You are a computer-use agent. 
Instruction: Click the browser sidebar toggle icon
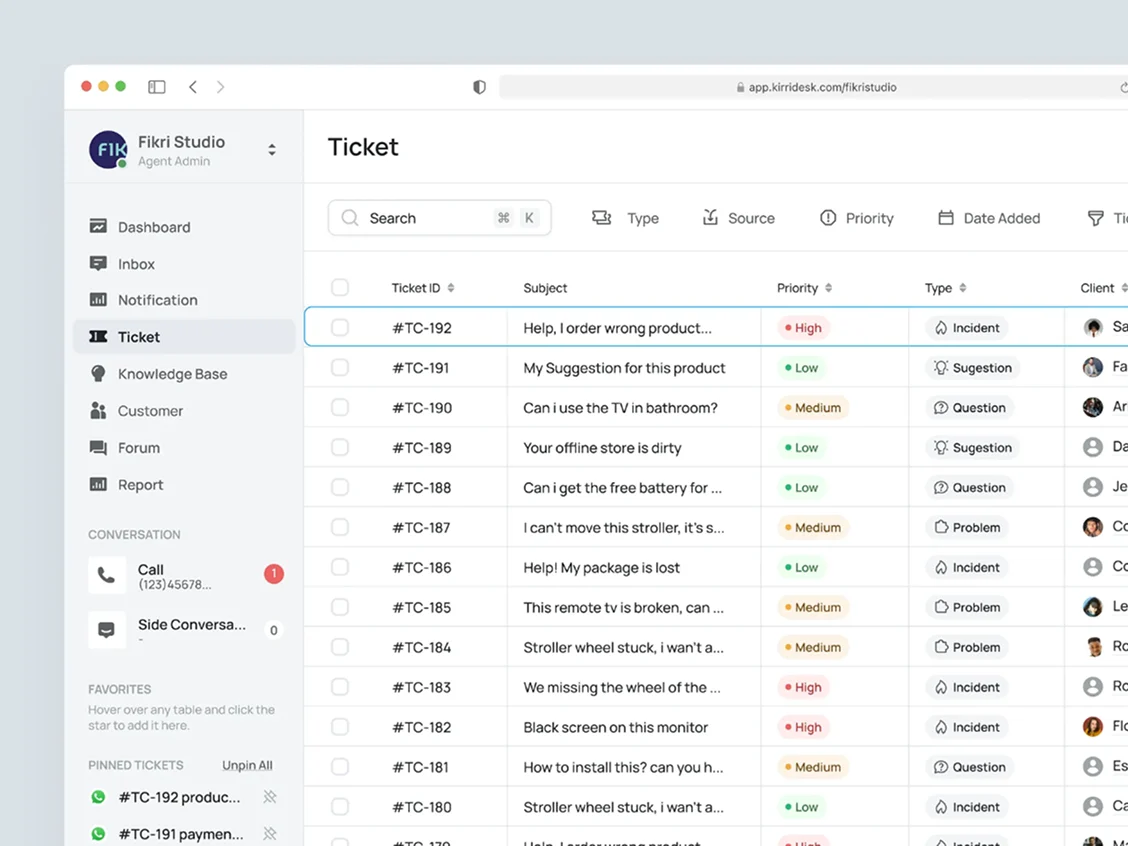[157, 87]
